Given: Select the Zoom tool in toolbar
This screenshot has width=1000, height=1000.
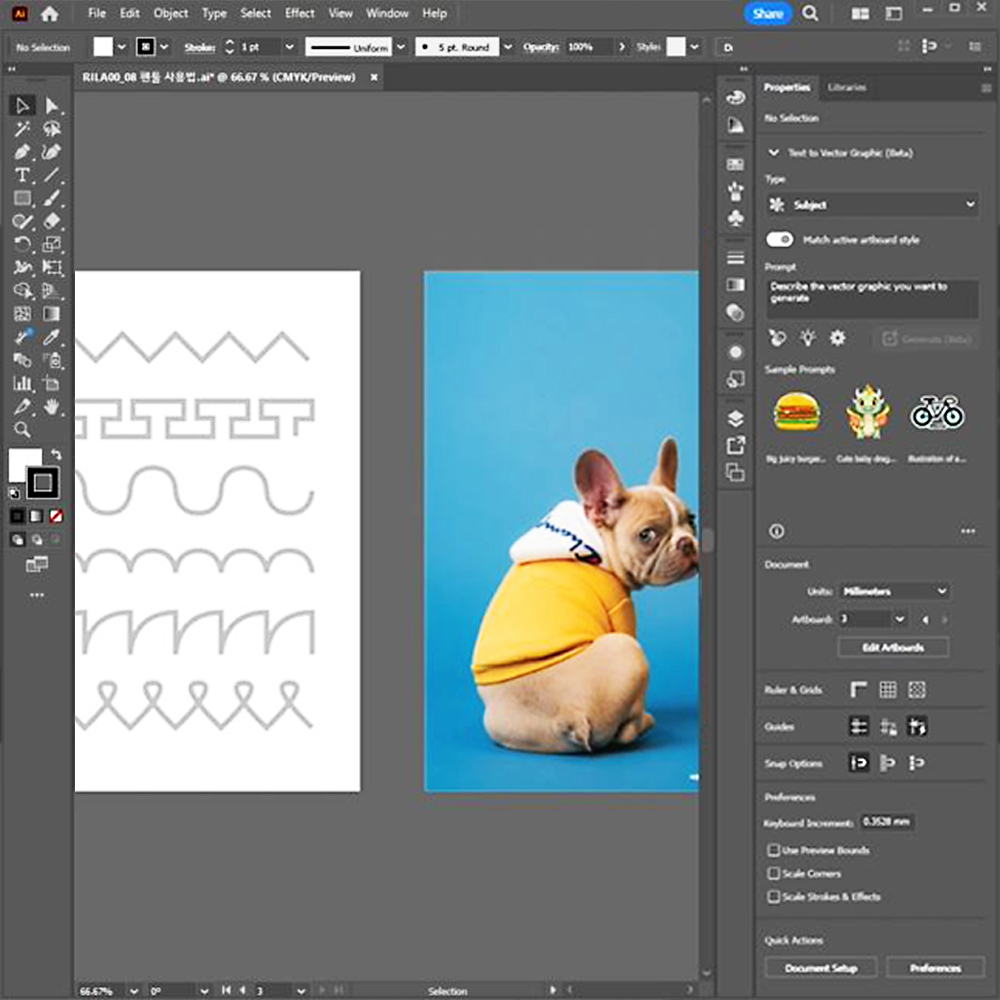Looking at the screenshot, I should 22,430.
